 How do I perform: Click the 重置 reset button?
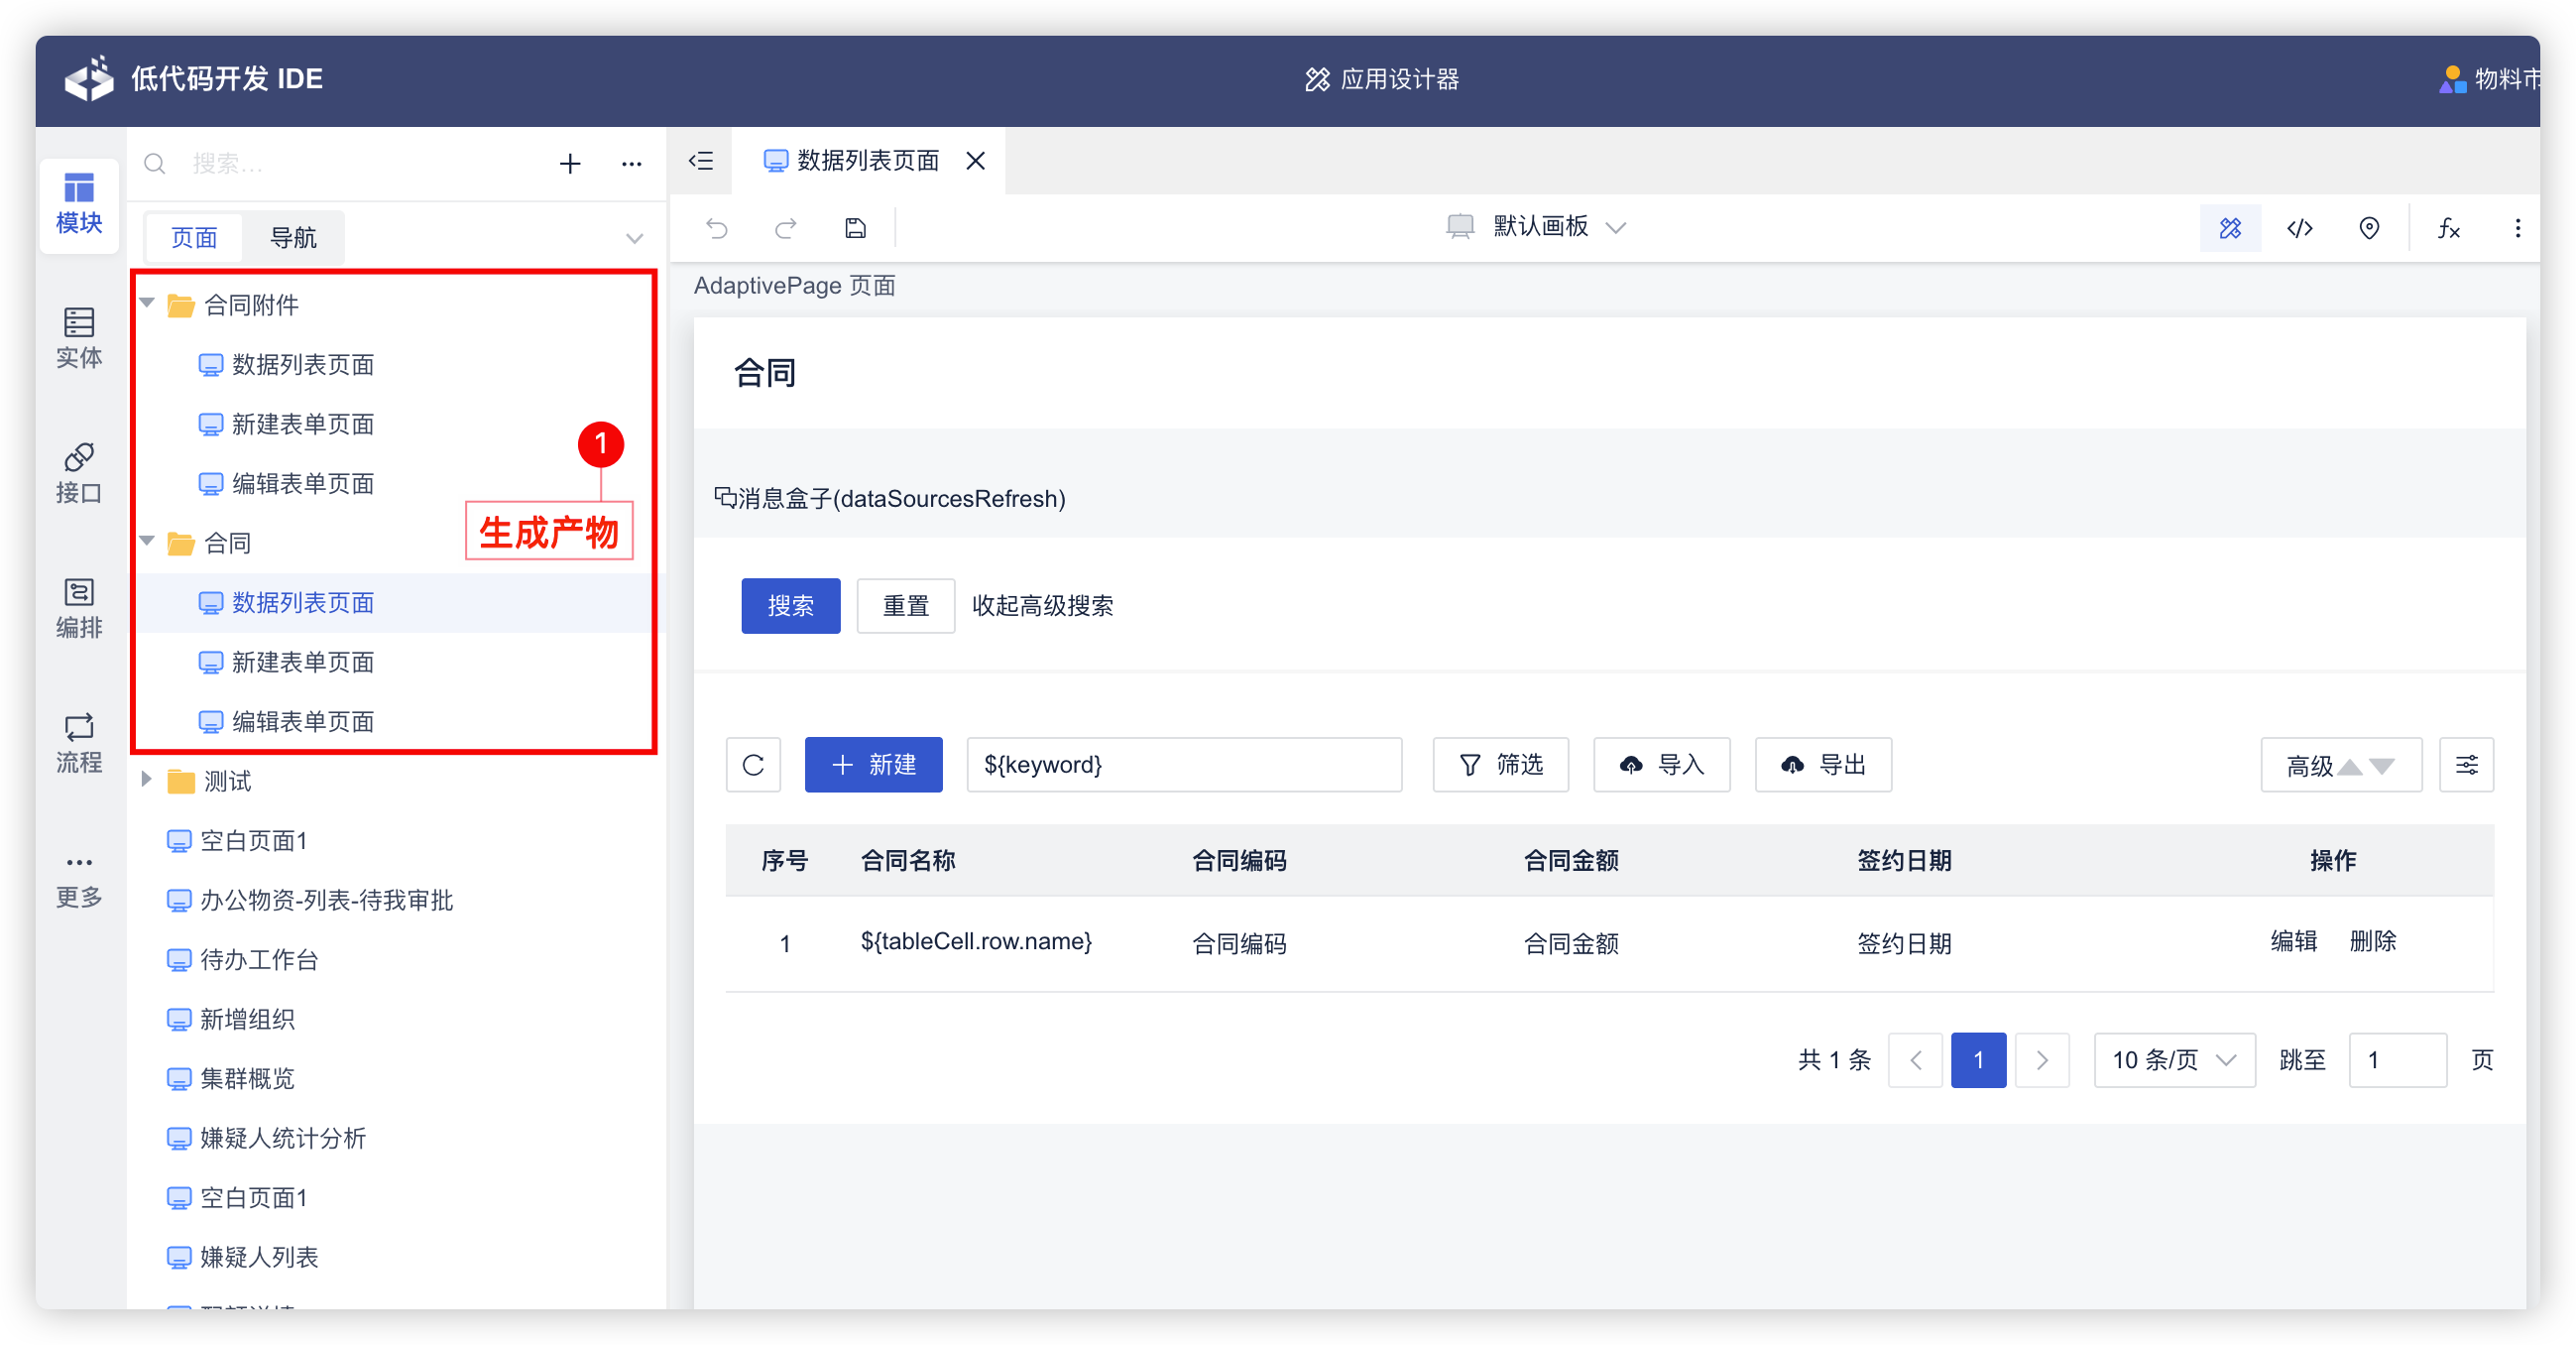click(x=905, y=606)
